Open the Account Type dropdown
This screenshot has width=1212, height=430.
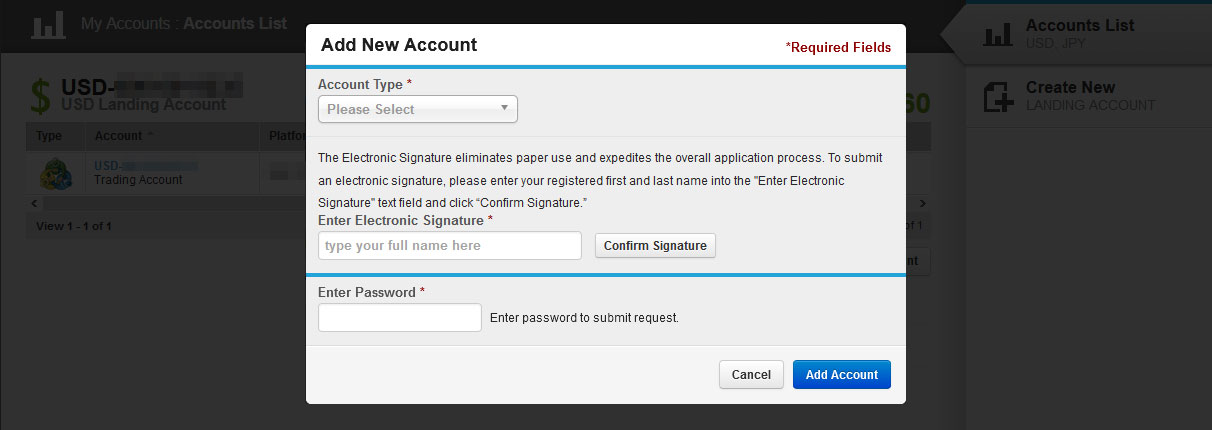coord(417,109)
